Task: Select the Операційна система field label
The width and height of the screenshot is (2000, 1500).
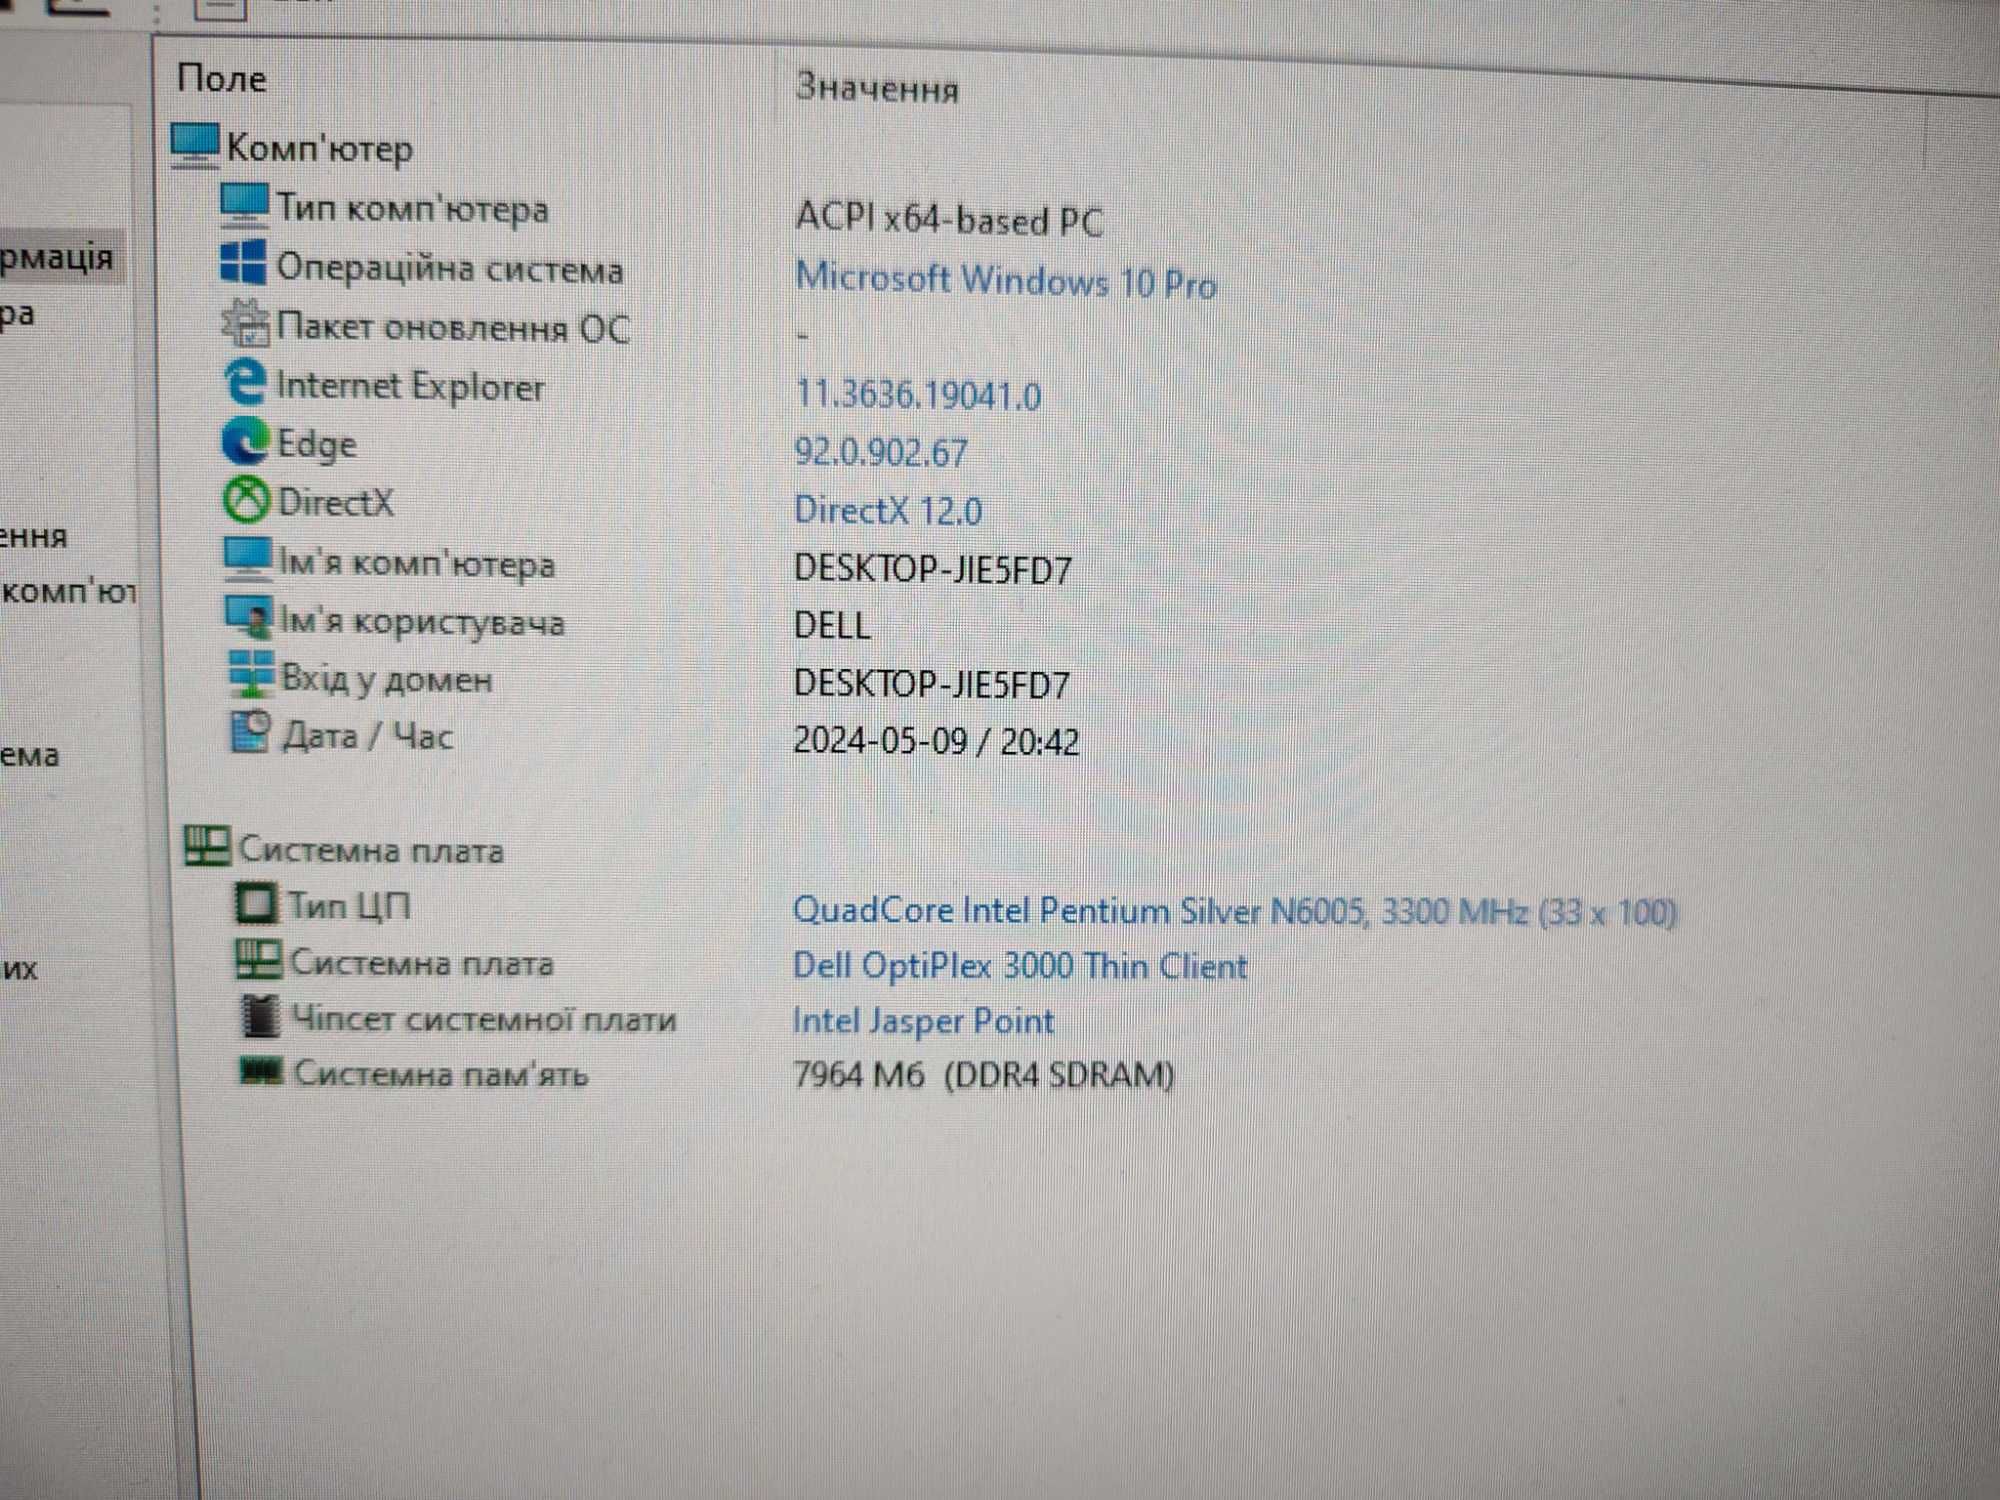Action: [x=450, y=268]
